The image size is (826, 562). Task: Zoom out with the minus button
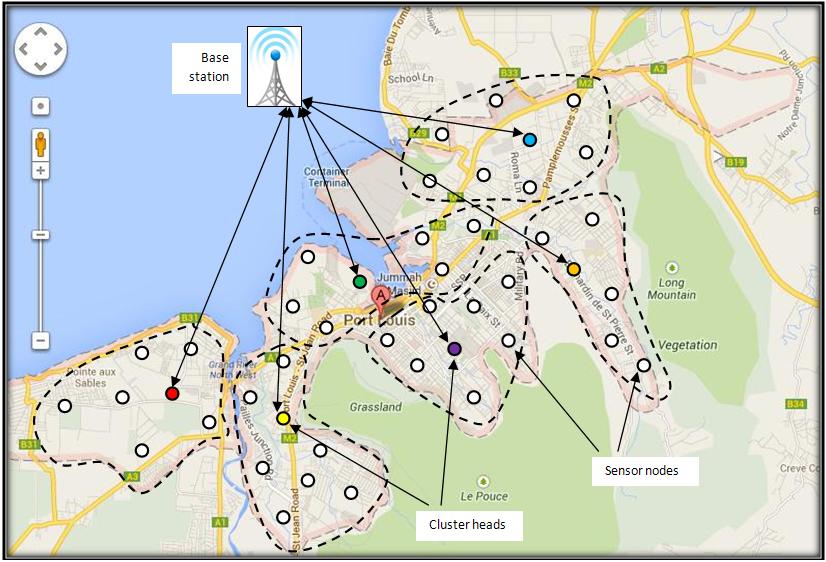pos(40,341)
